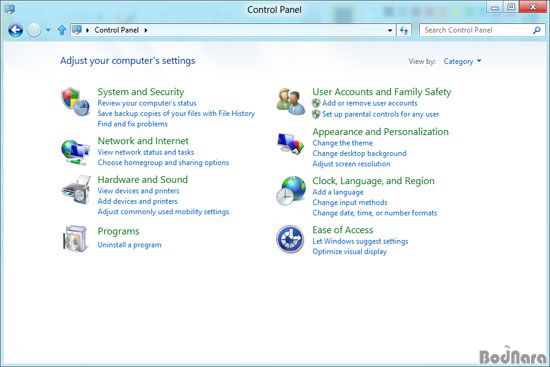Screen dimensions: 550x367
Task: Open Adjust commonly used mobility settings
Action: click(x=163, y=212)
